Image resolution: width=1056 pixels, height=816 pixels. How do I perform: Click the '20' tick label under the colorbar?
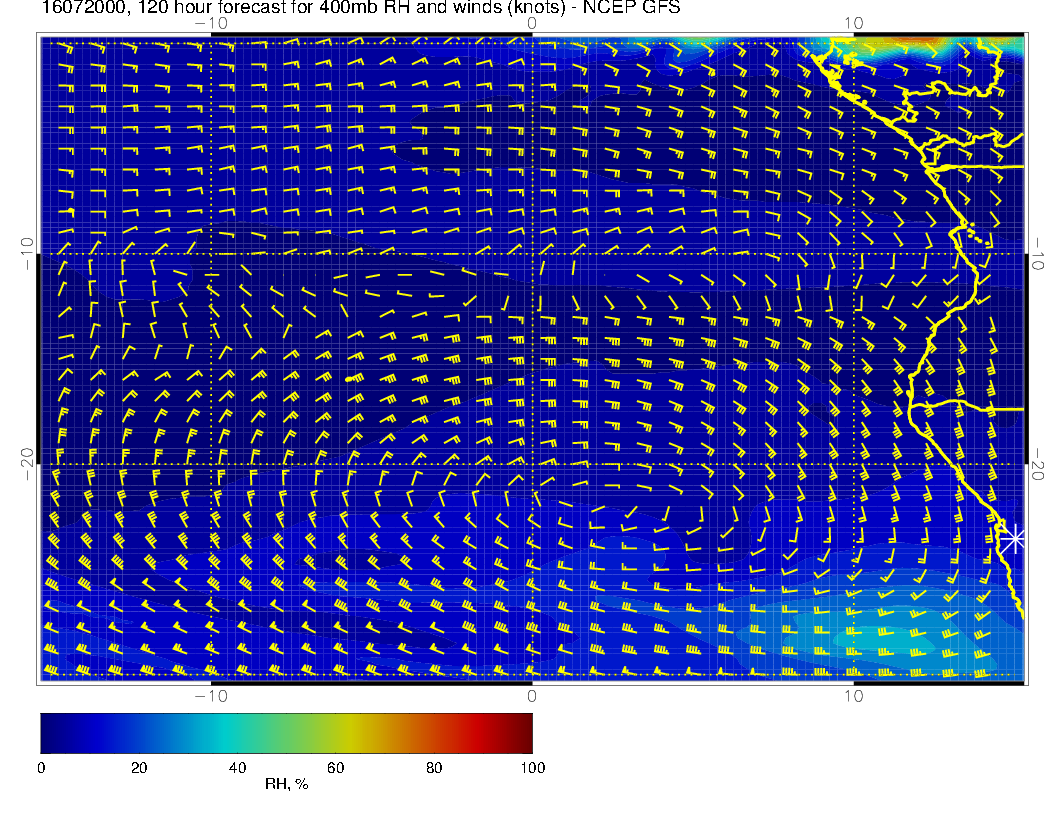point(139,768)
